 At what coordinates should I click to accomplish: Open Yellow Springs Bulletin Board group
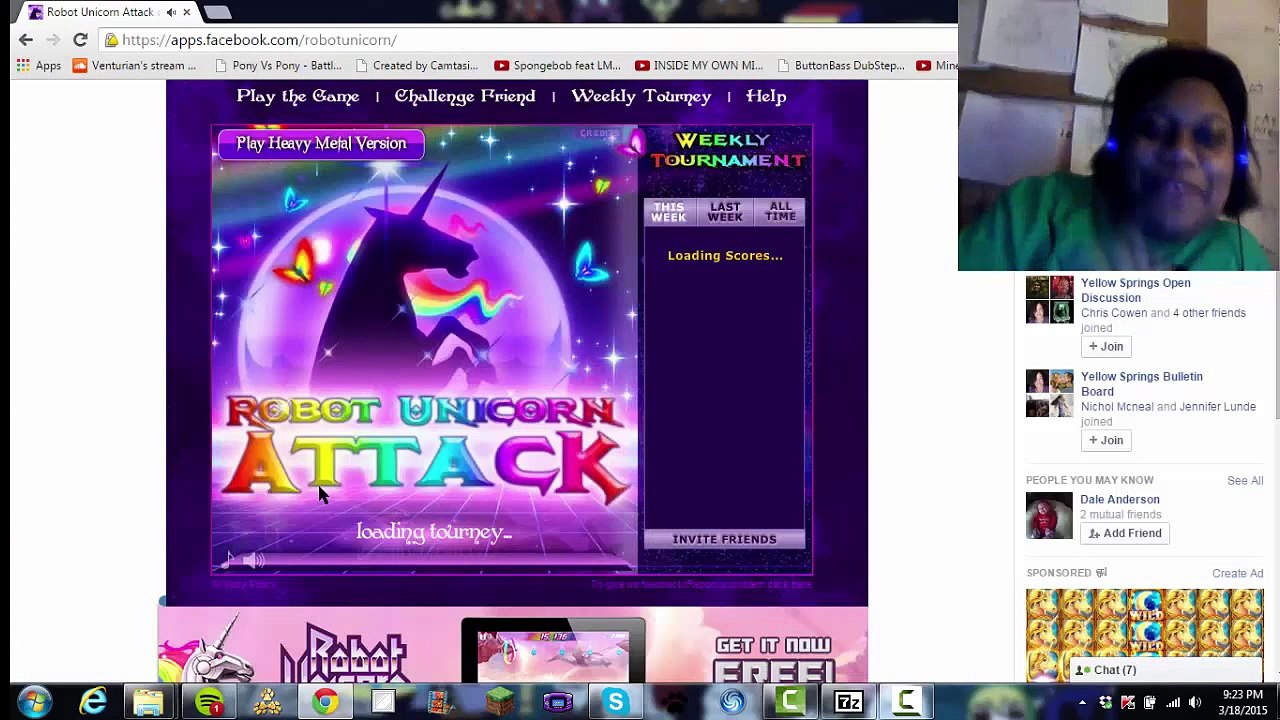[x=1141, y=384]
